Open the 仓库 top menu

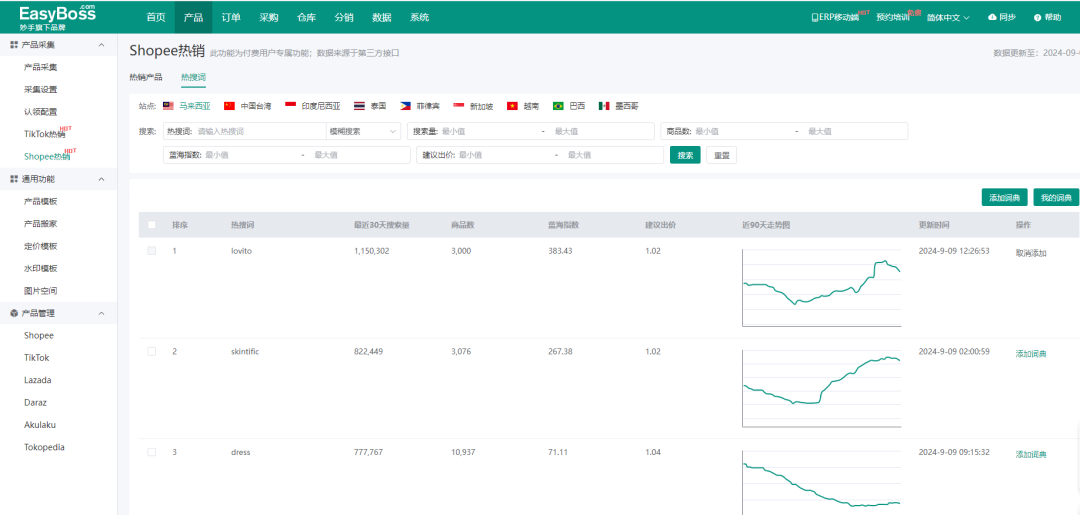pyautogui.click(x=307, y=17)
